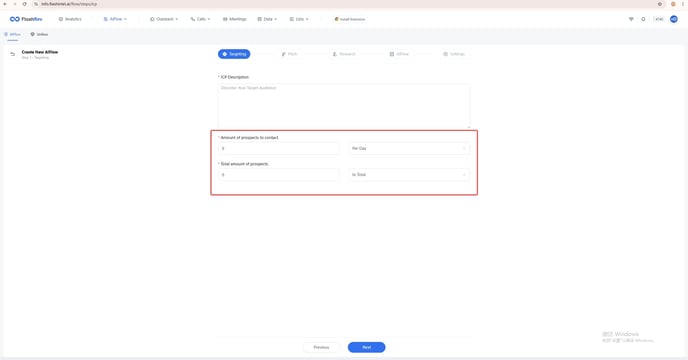
Task: Expand the Outreach navigation dropdown
Action: coord(164,19)
